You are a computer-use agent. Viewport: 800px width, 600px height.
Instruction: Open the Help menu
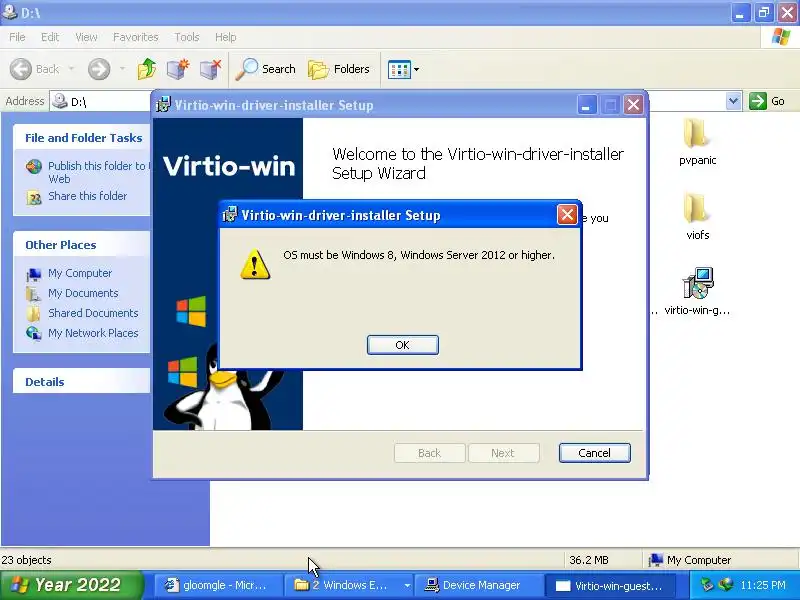point(226,37)
